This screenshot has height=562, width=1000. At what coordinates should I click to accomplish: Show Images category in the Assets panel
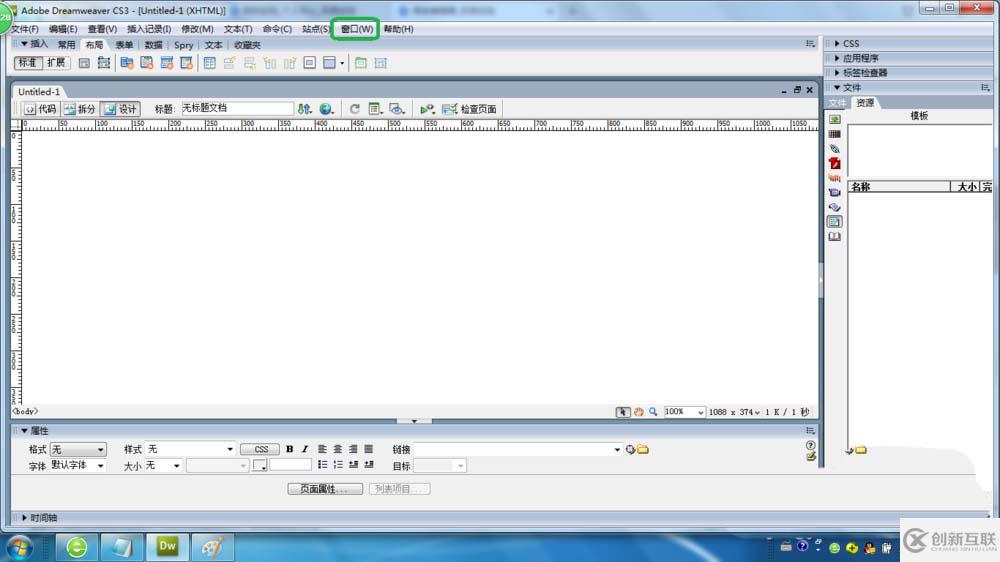click(x=835, y=119)
